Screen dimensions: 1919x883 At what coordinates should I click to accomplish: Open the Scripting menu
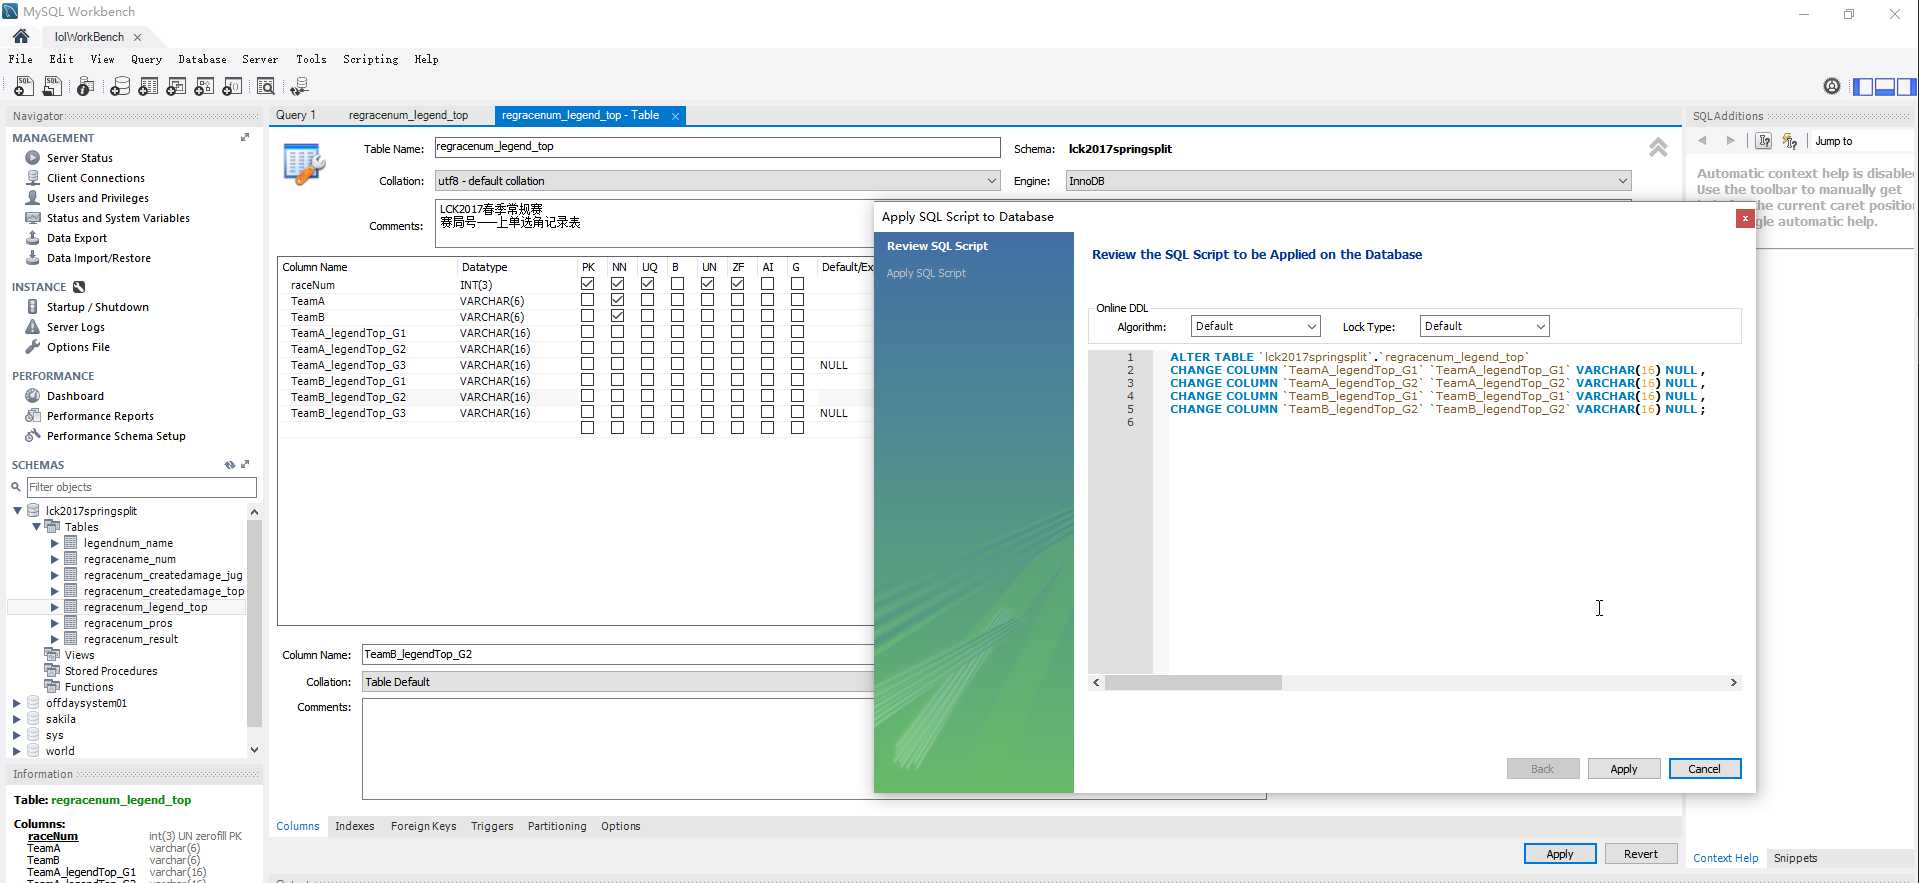pos(370,59)
